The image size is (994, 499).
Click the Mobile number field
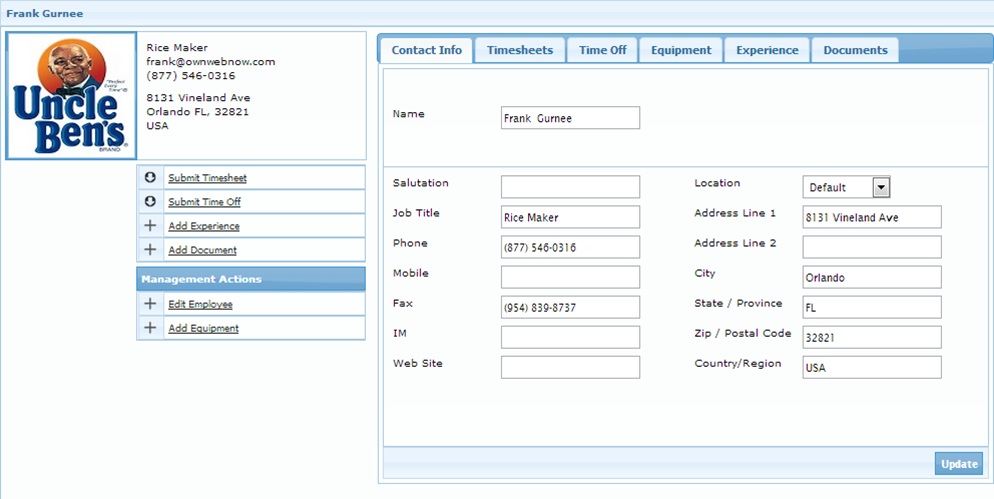pos(570,277)
